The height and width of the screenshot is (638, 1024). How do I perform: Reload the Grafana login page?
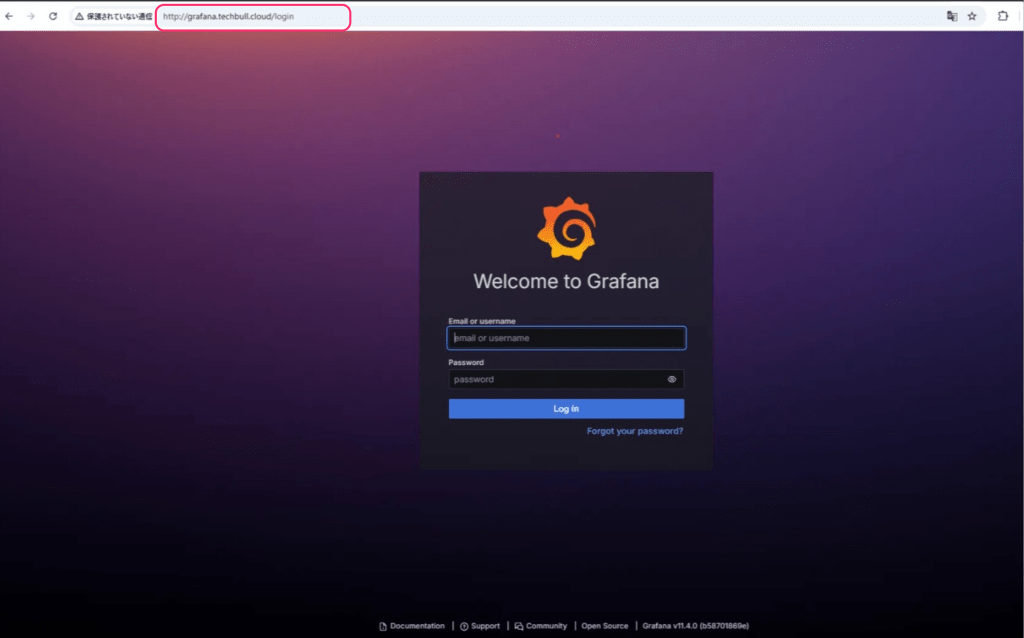pos(53,17)
